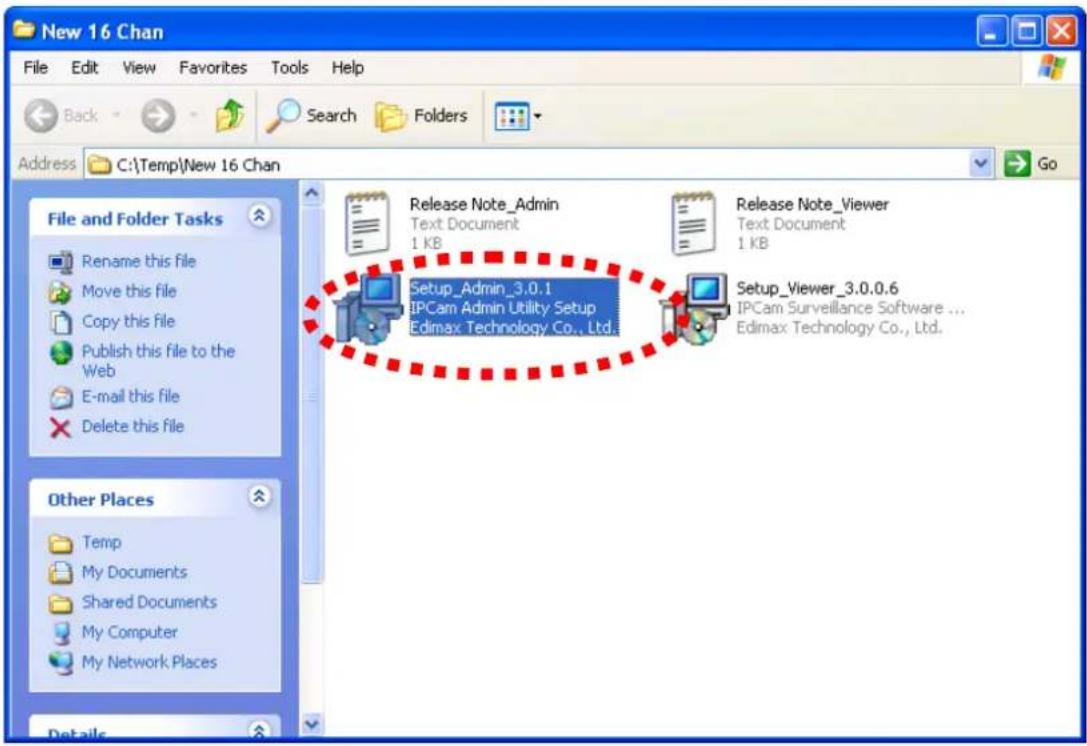Open the Edit menu

point(85,68)
